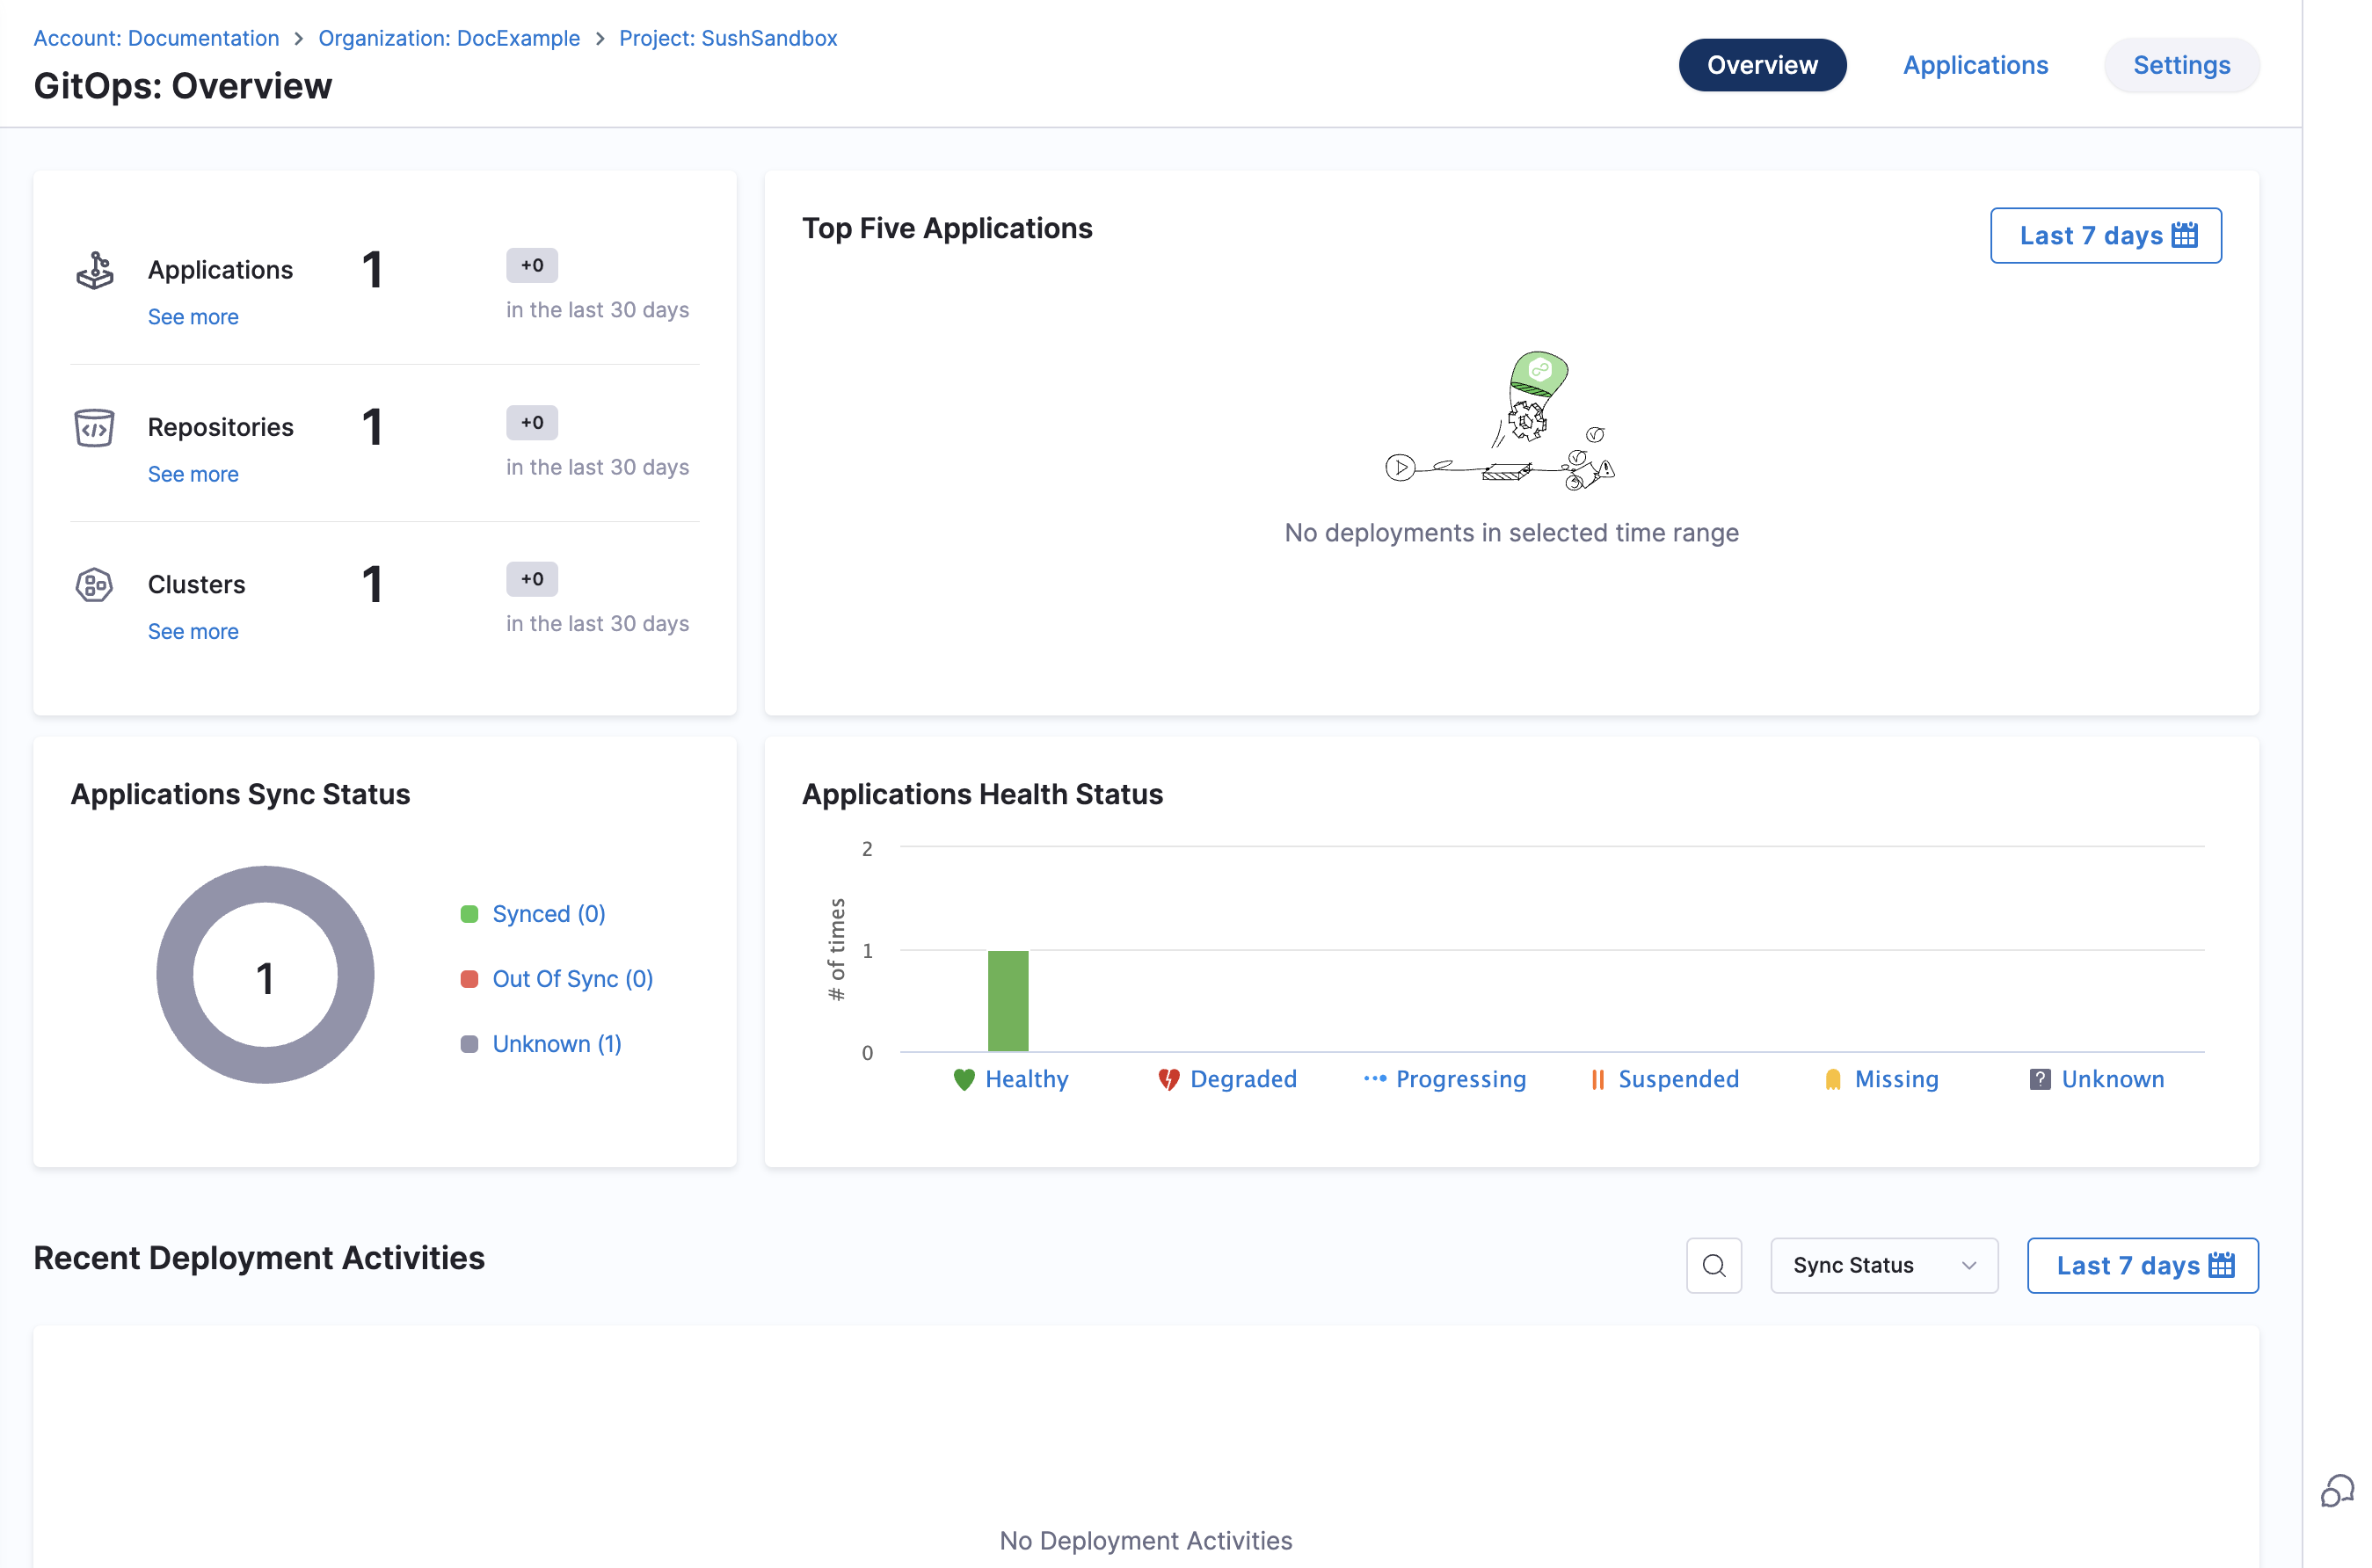Switch to the Applications tab
This screenshot has height=1568, width=2372.
point(1975,65)
